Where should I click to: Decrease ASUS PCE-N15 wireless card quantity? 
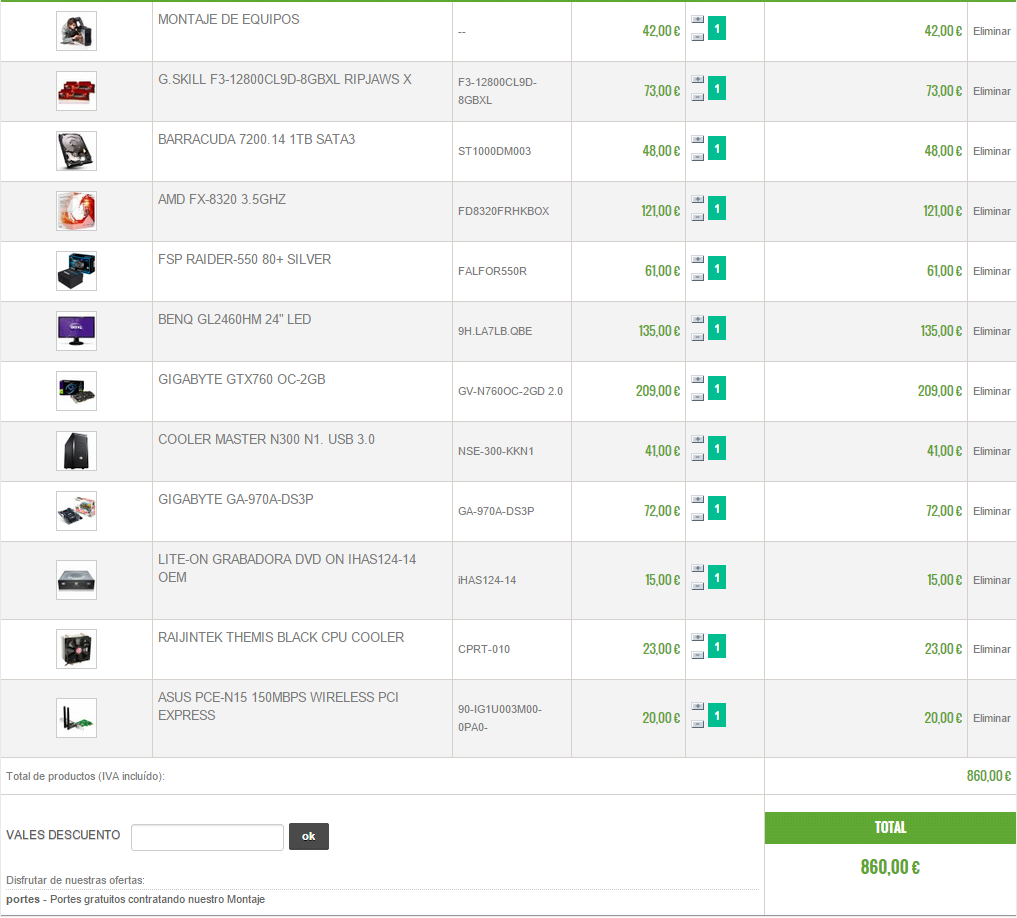tap(697, 724)
